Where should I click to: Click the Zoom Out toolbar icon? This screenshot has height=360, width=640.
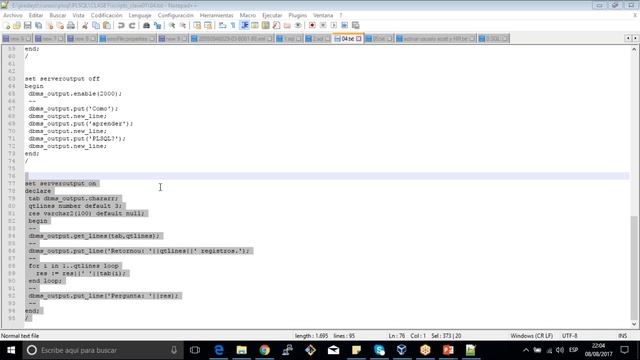click(x=182, y=25)
